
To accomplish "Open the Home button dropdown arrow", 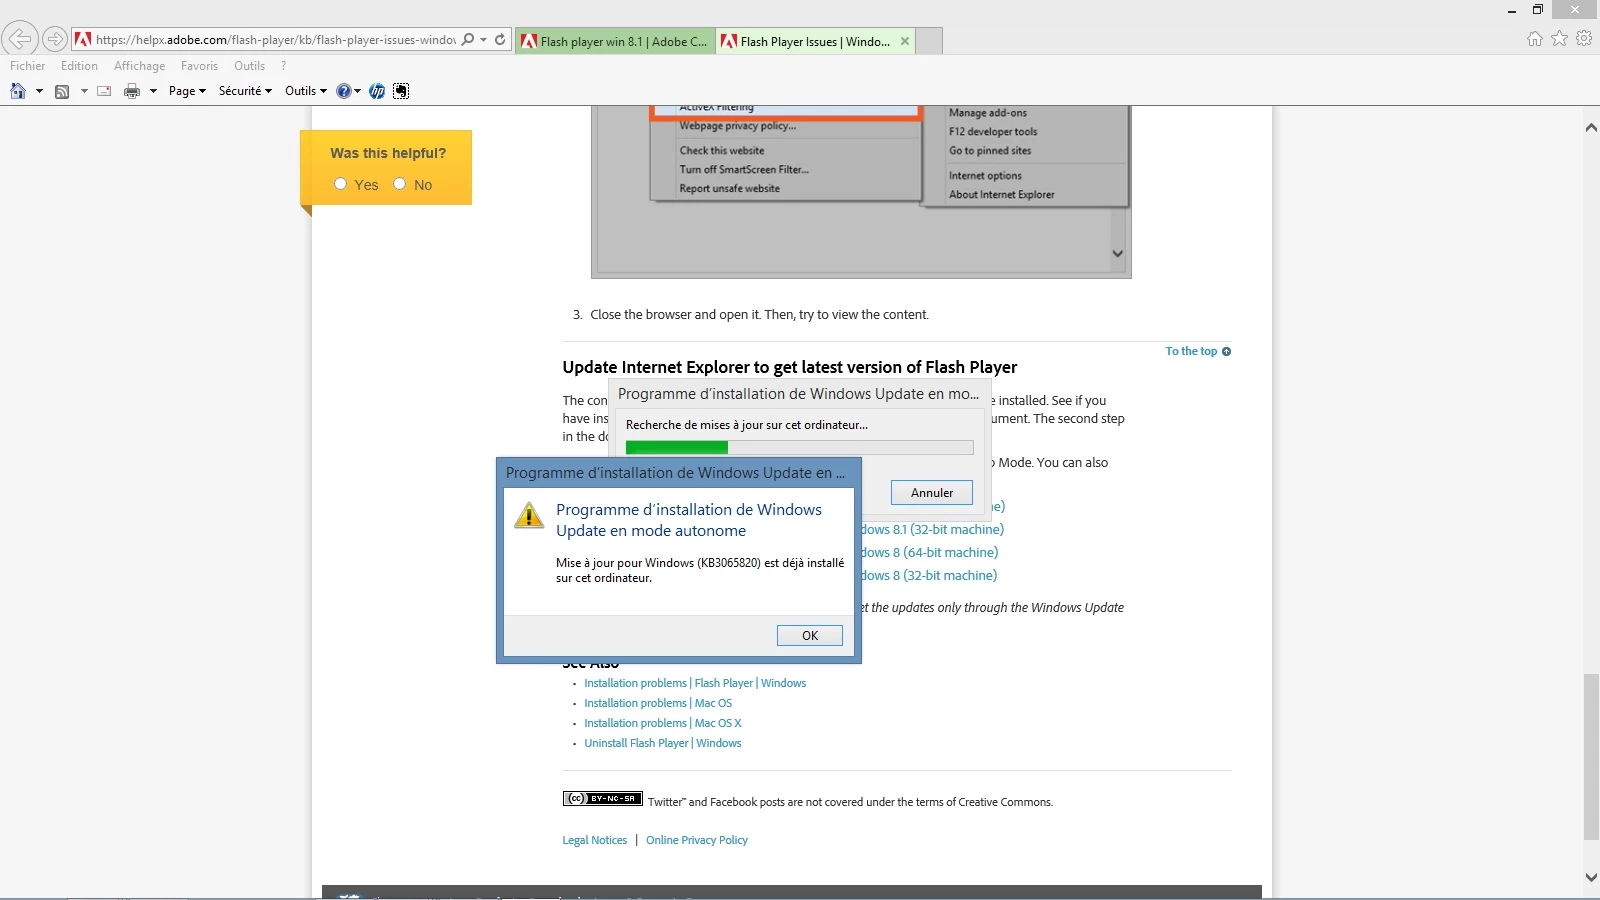I will 39,91.
